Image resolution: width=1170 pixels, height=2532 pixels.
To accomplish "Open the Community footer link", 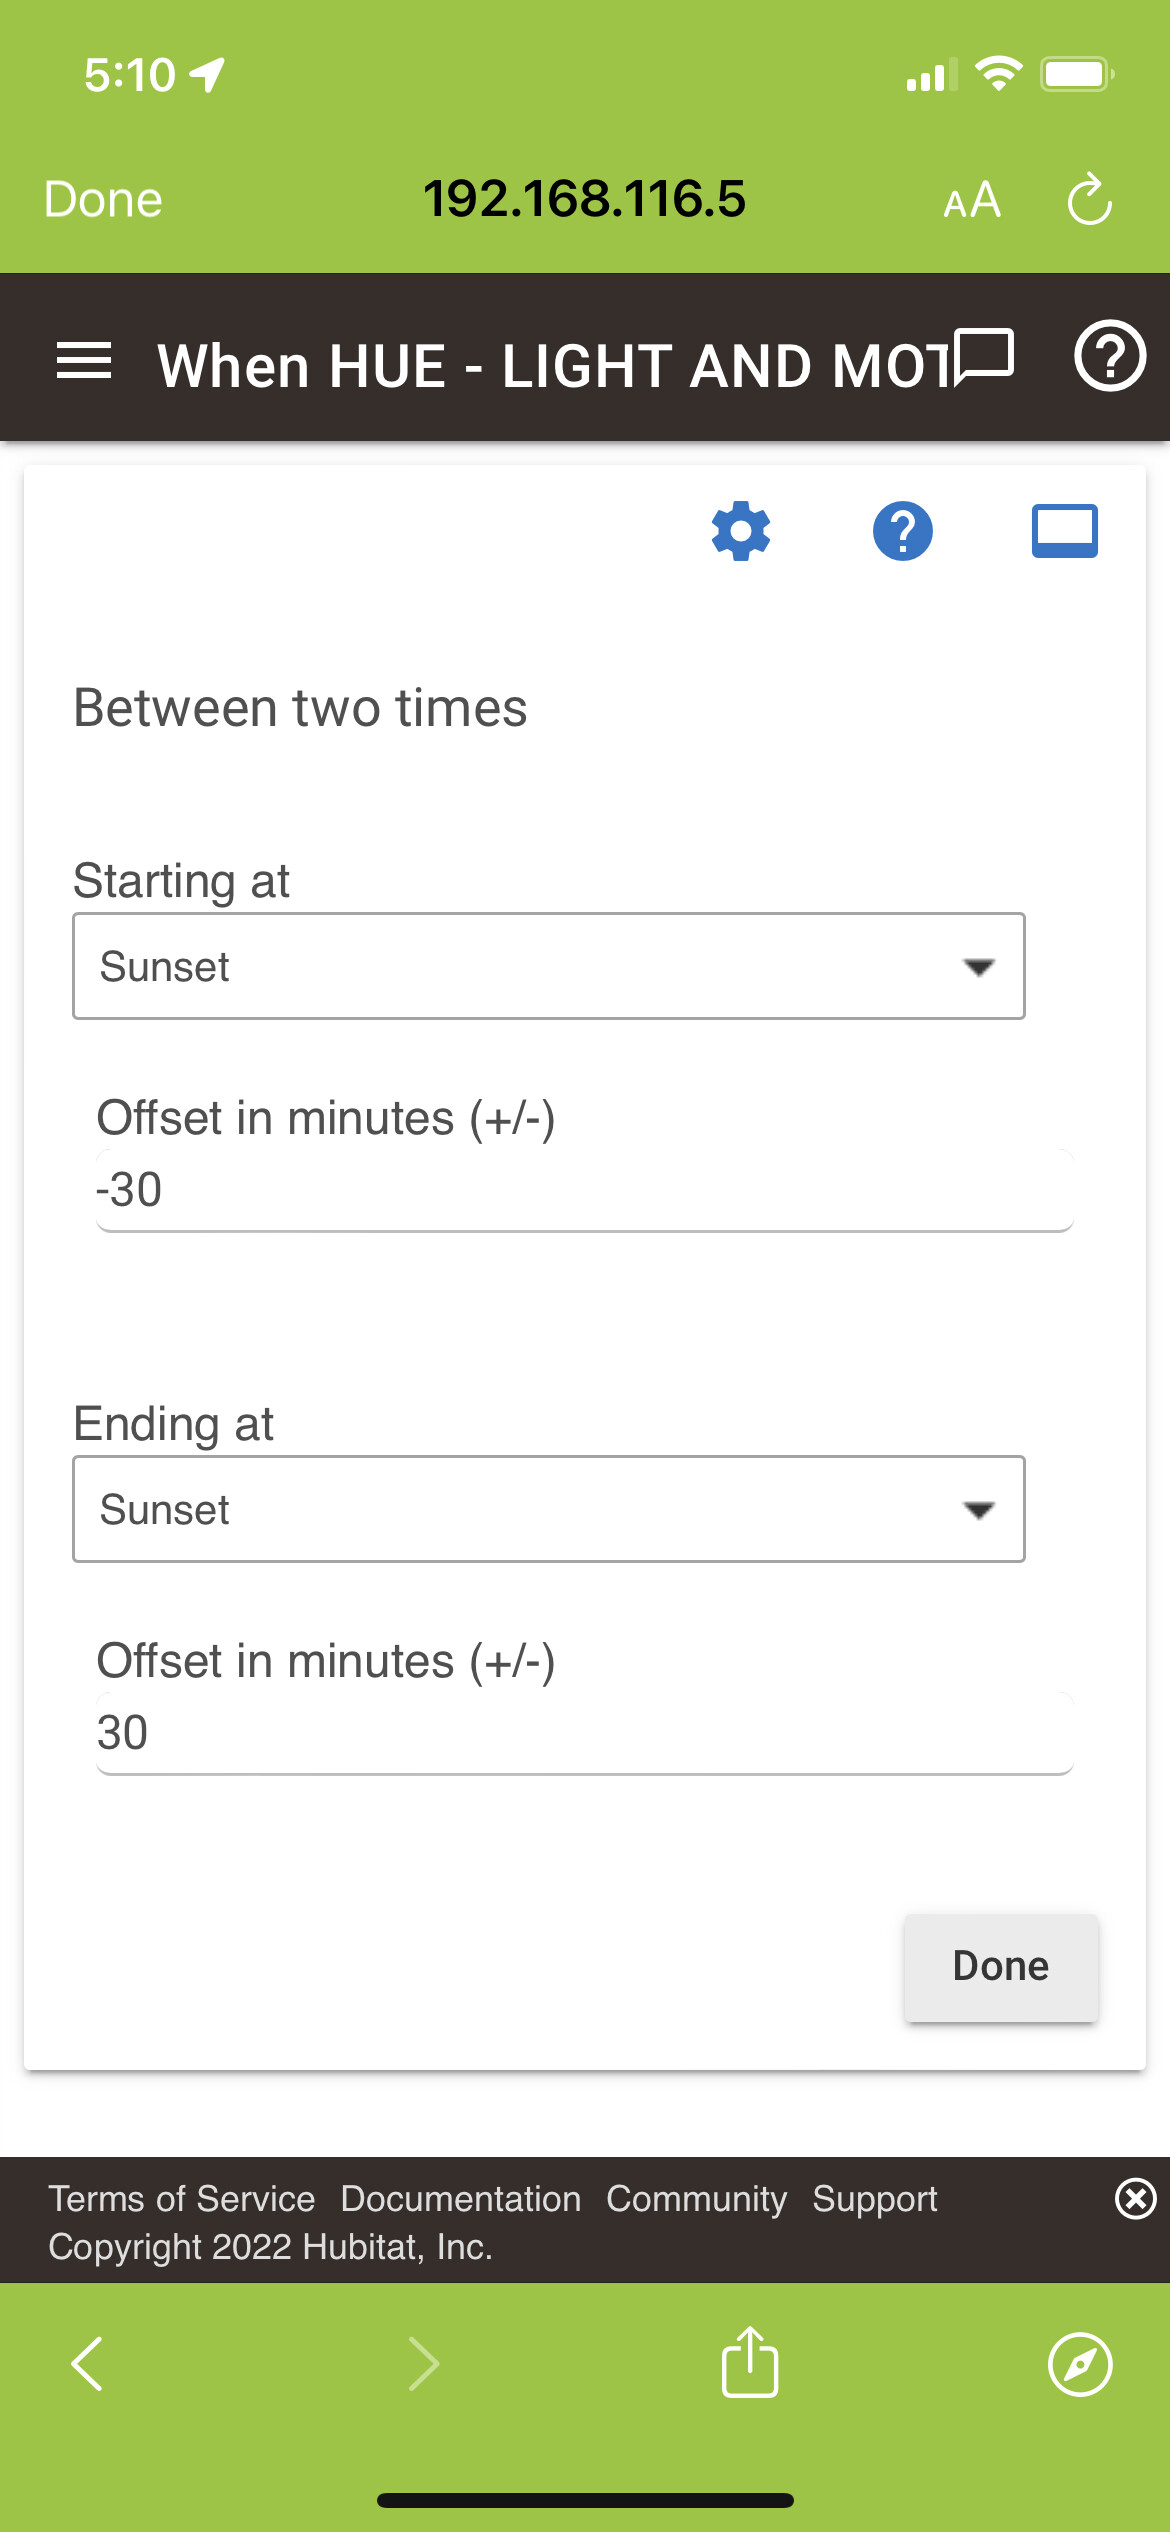I will point(697,2199).
